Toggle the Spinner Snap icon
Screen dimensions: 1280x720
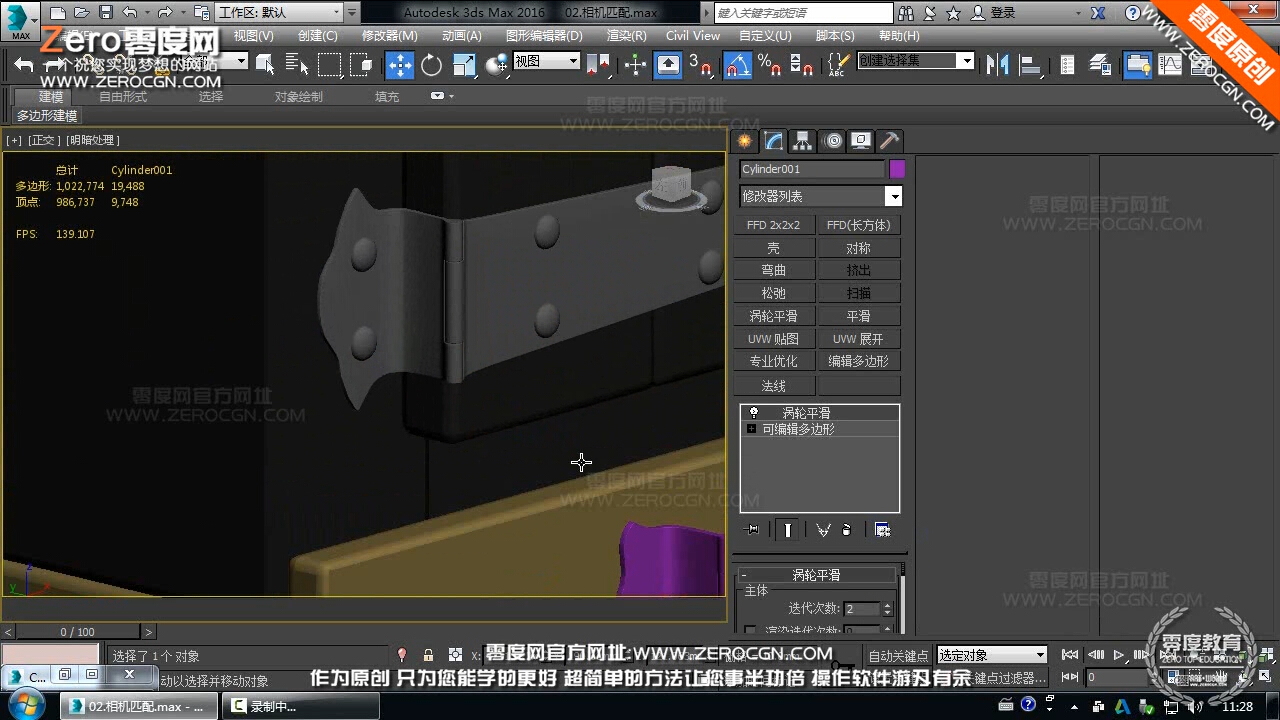(x=801, y=66)
